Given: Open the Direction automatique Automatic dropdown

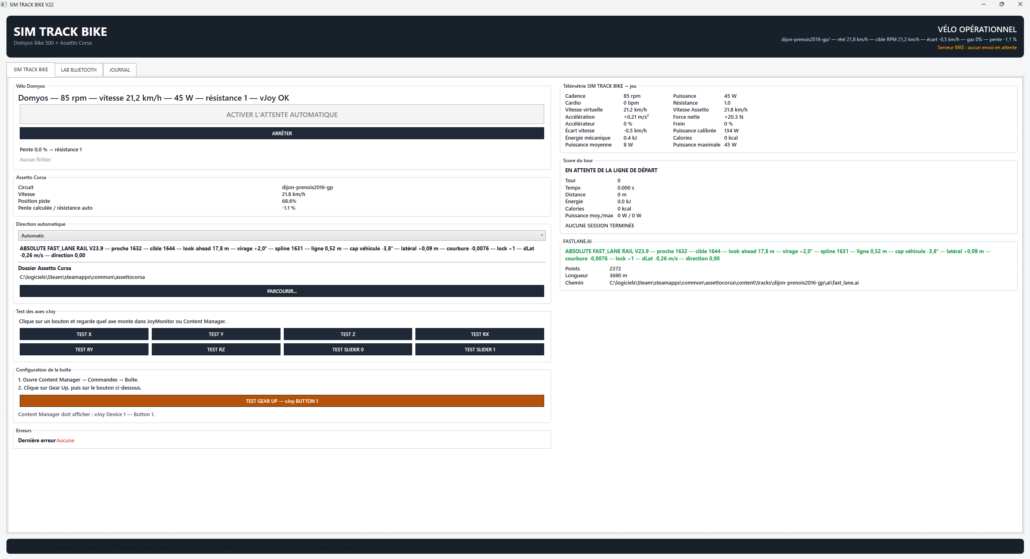Looking at the screenshot, I should 282,235.
